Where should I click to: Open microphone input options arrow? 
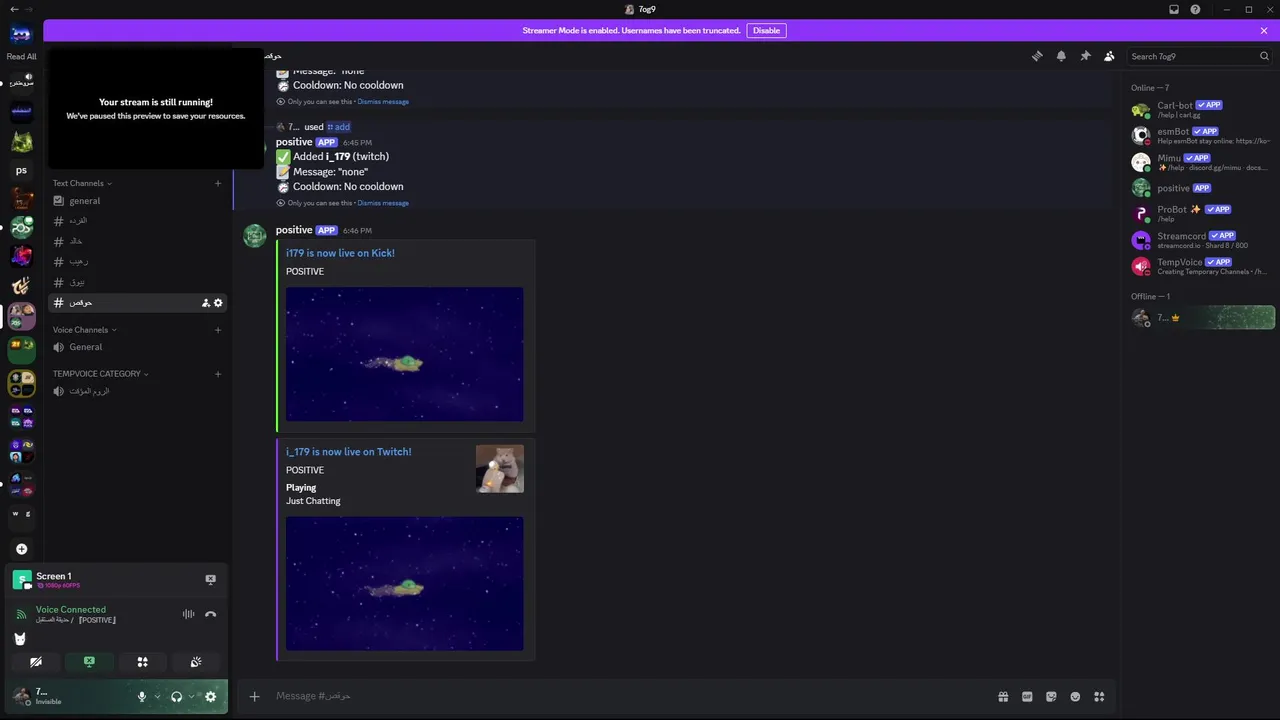pyautogui.click(x=157, y=697)
